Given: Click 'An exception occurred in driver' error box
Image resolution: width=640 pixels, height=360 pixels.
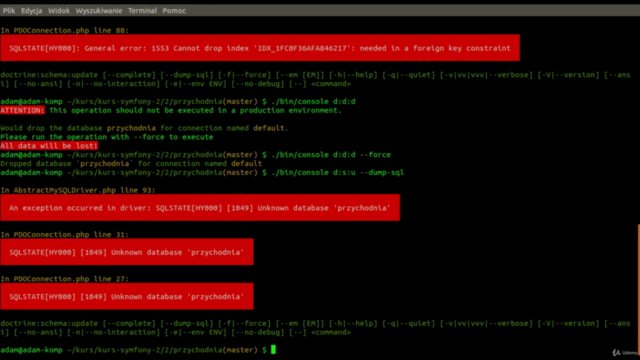Looking at the screenshot, I should [x=200, y=208].
